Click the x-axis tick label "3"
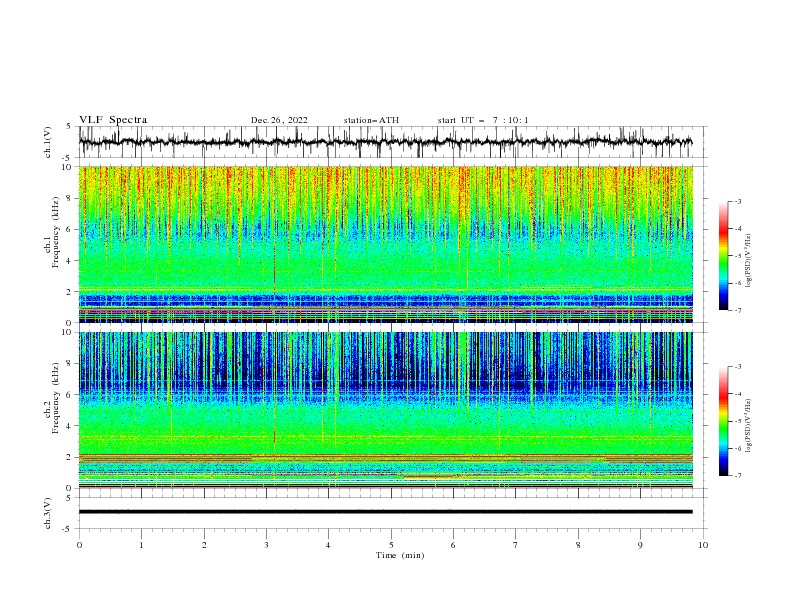Viewport: 792px width, 612px height. (x=266, y=545)
